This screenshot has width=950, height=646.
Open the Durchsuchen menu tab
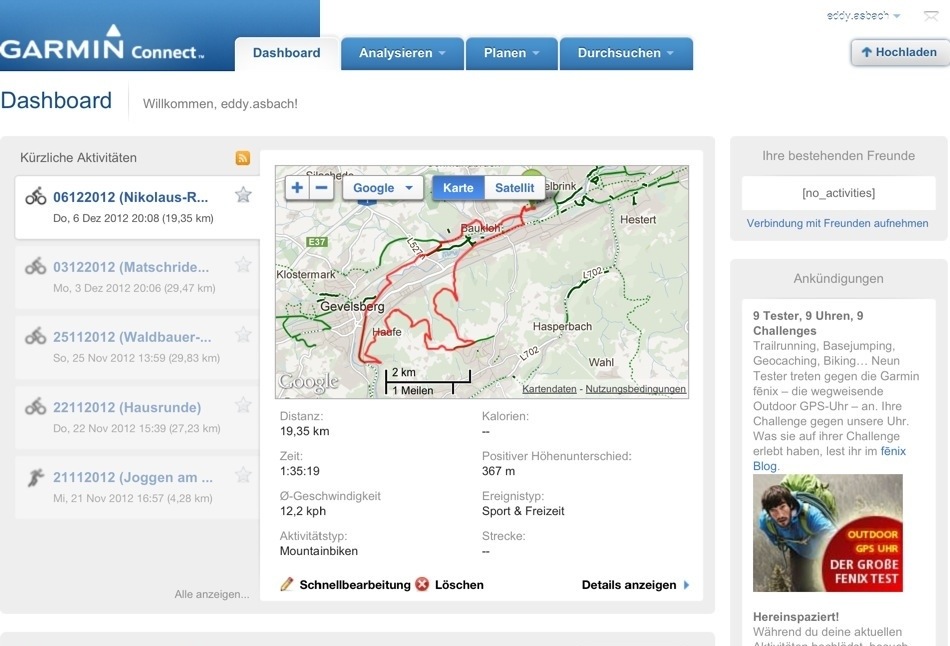(x=625, y=53)
